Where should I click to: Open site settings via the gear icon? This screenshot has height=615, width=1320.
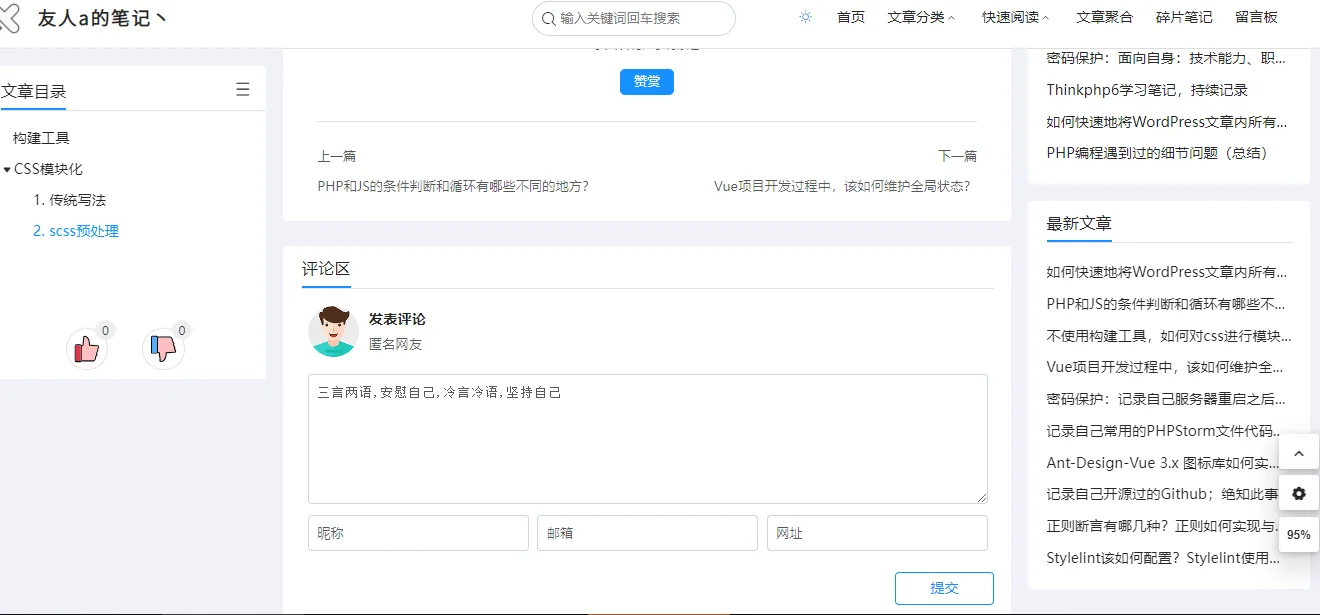[1298, 493]
